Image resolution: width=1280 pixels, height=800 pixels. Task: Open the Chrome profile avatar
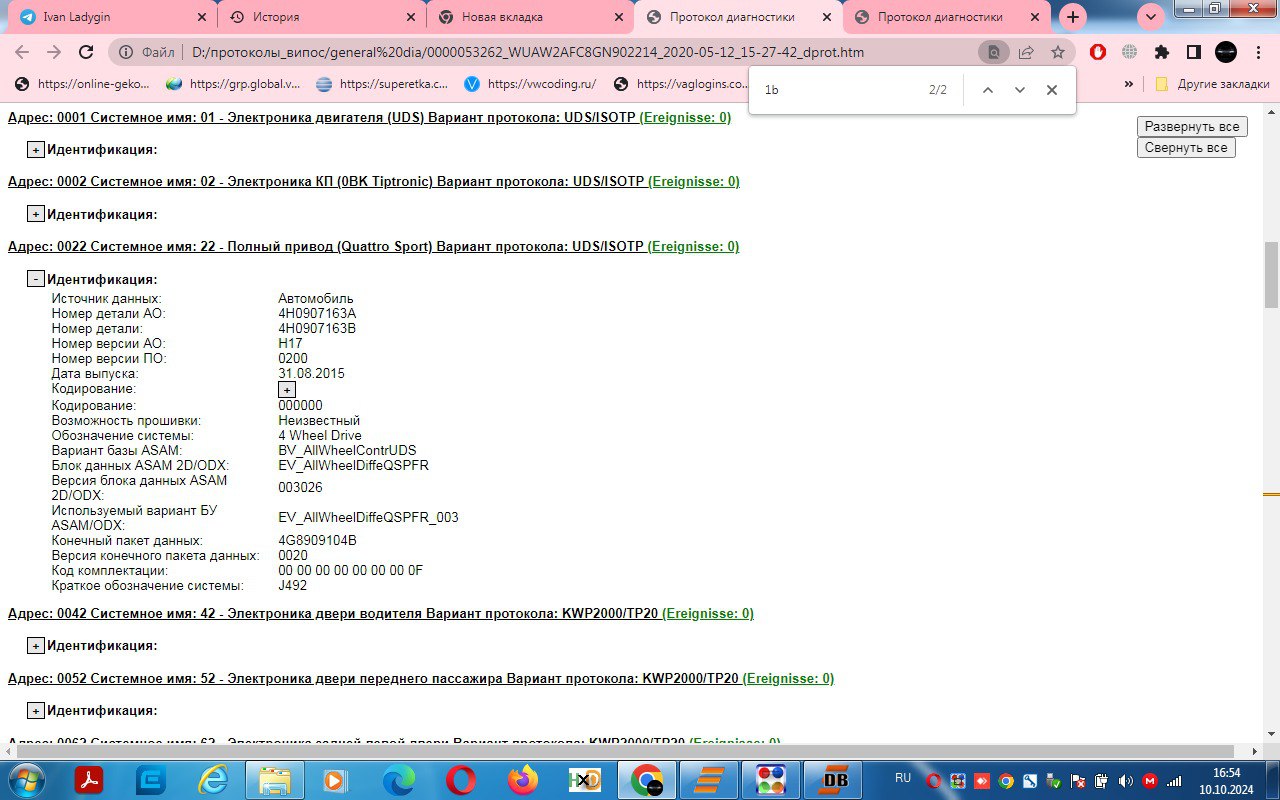click(1226, 52)
